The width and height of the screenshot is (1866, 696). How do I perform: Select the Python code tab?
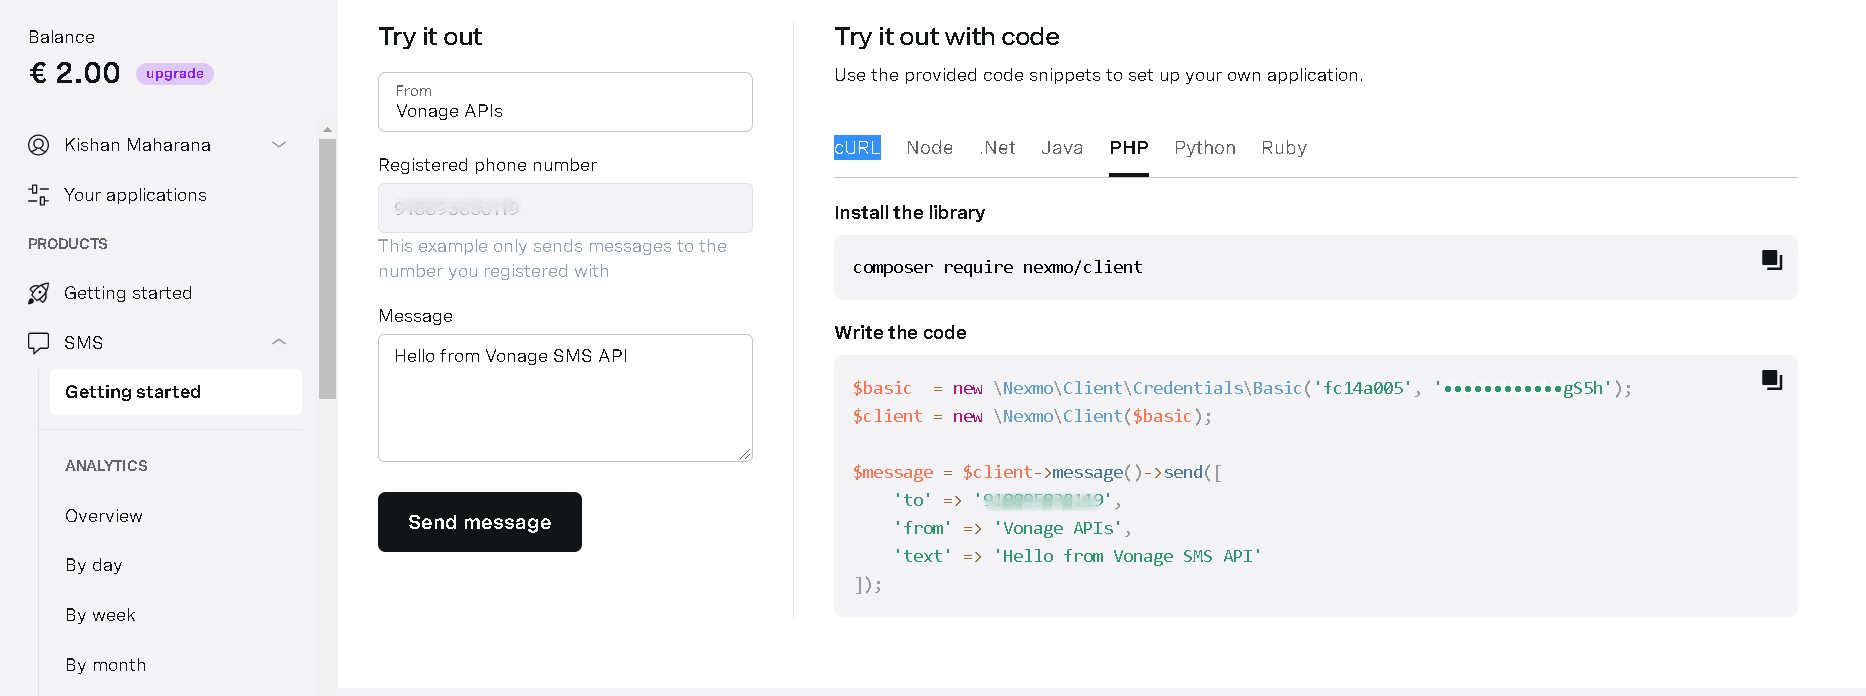coord(1204,148)
